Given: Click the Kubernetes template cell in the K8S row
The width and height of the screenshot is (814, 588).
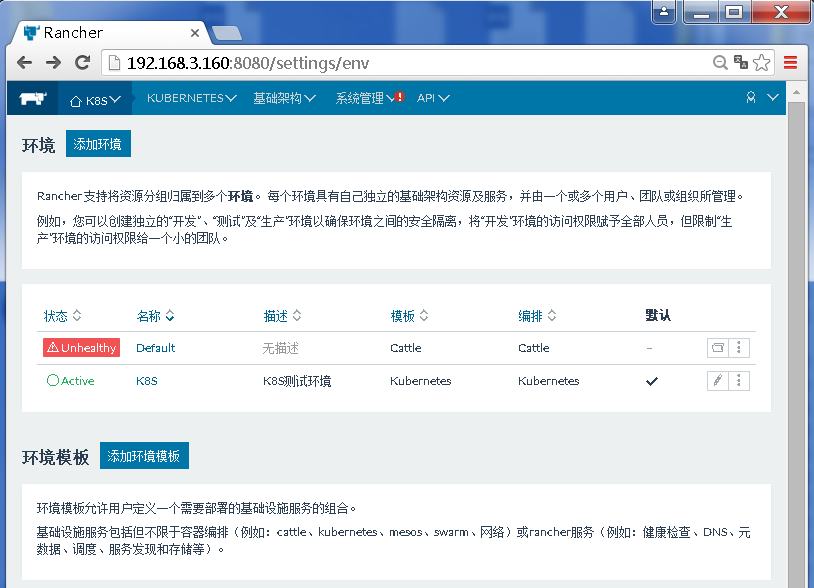Looking at the screenshot, I should pos(420,381).
